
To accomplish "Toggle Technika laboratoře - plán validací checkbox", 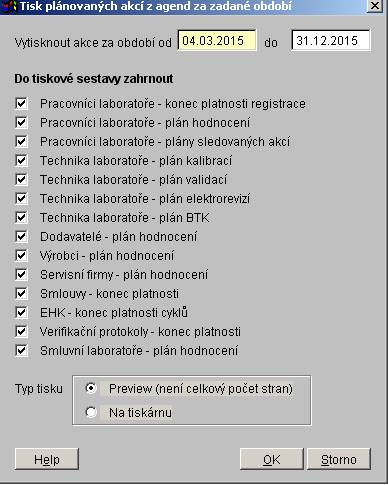I will (21, 179).
